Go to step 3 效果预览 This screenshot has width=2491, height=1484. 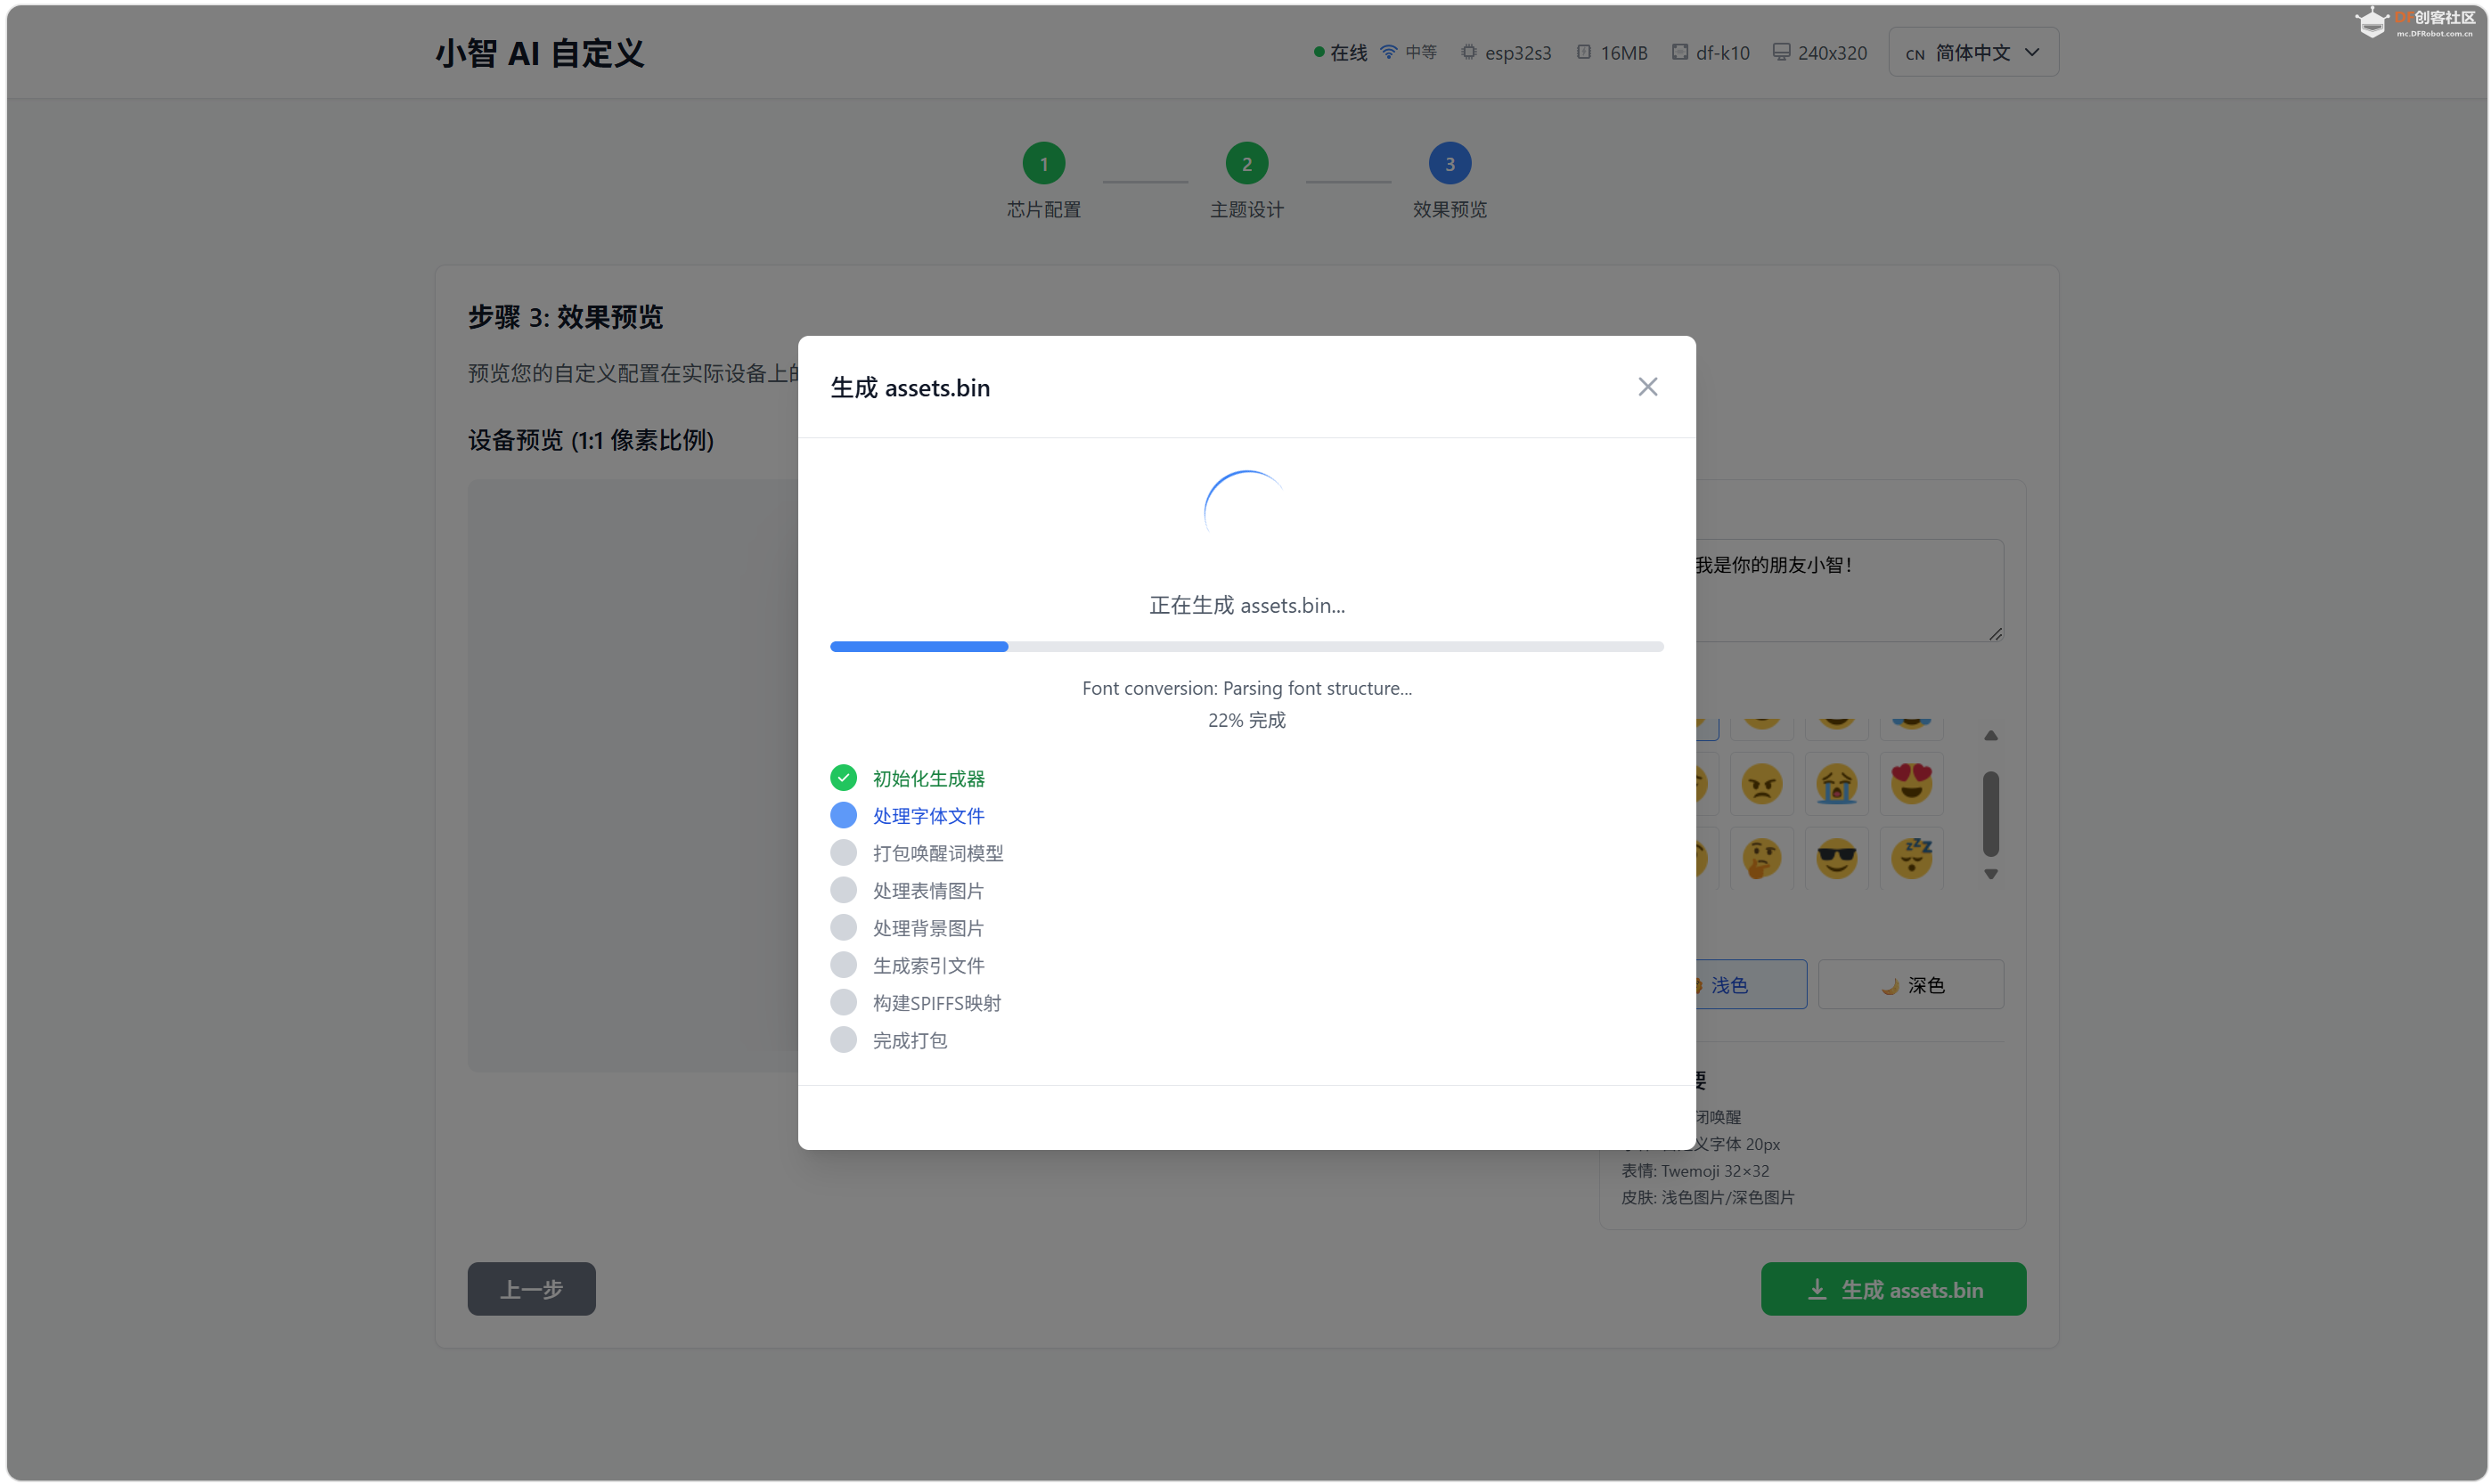1449,164
